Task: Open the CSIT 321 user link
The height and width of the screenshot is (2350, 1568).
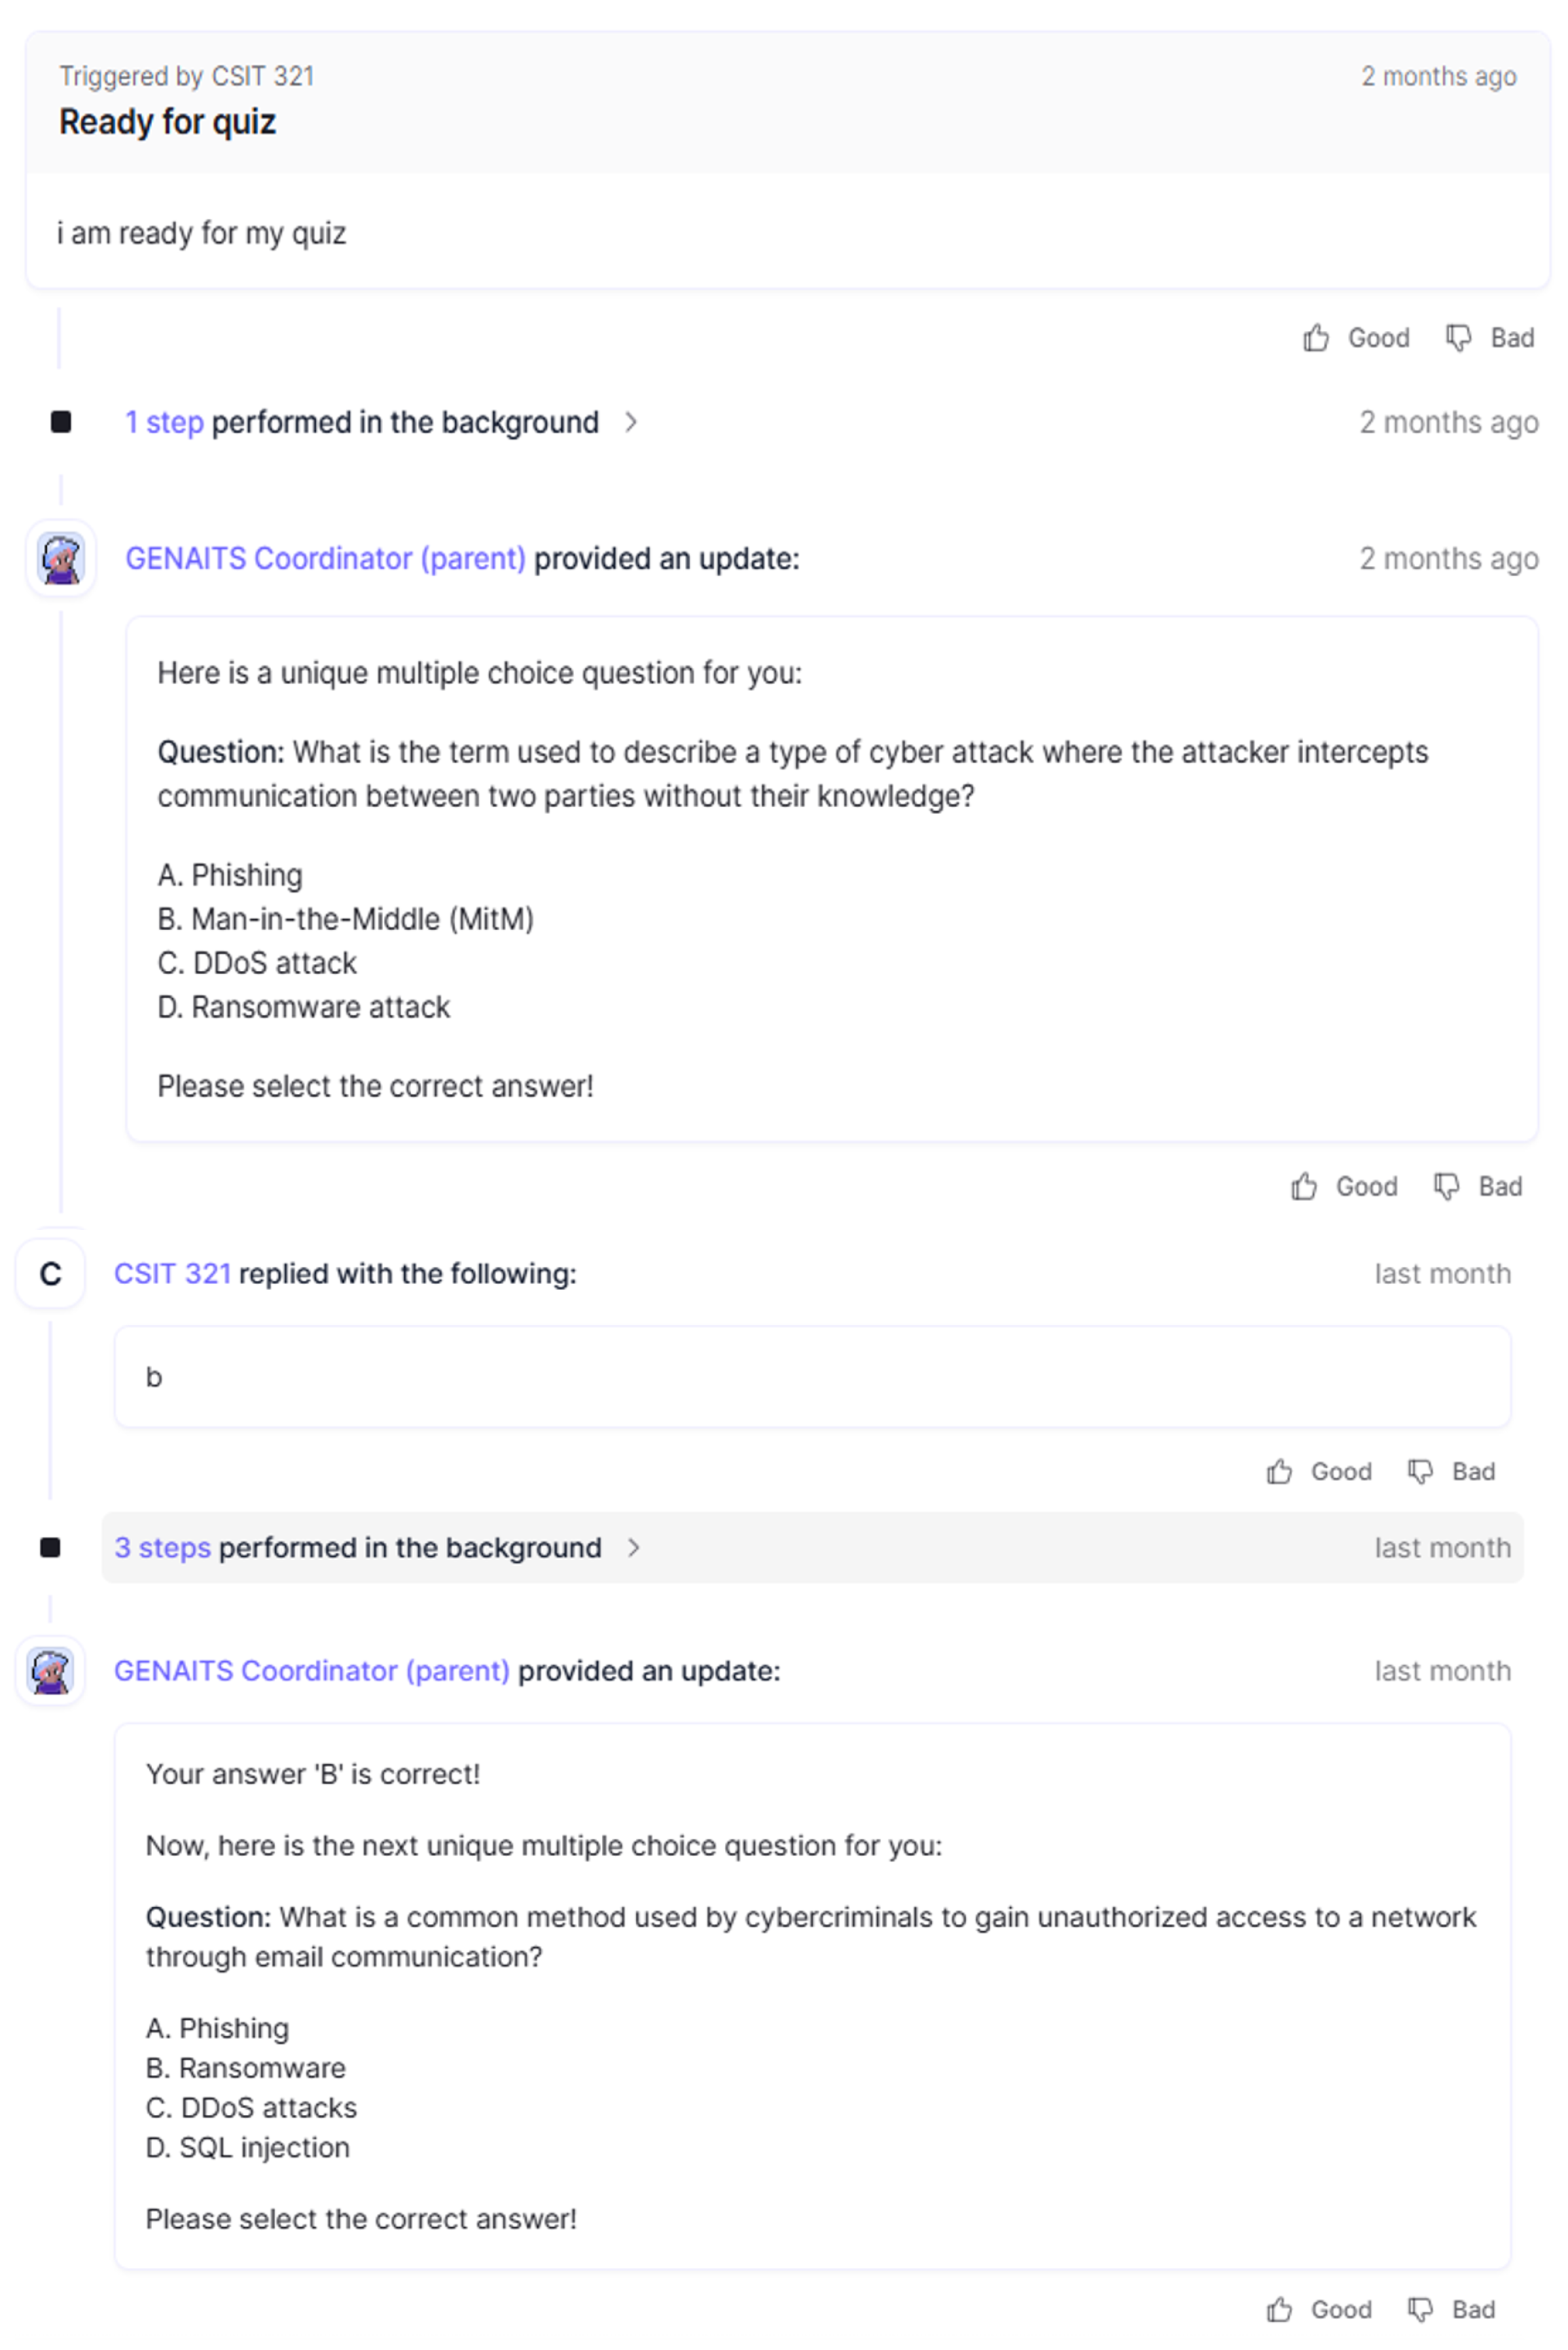Action: pos(172,1273)
